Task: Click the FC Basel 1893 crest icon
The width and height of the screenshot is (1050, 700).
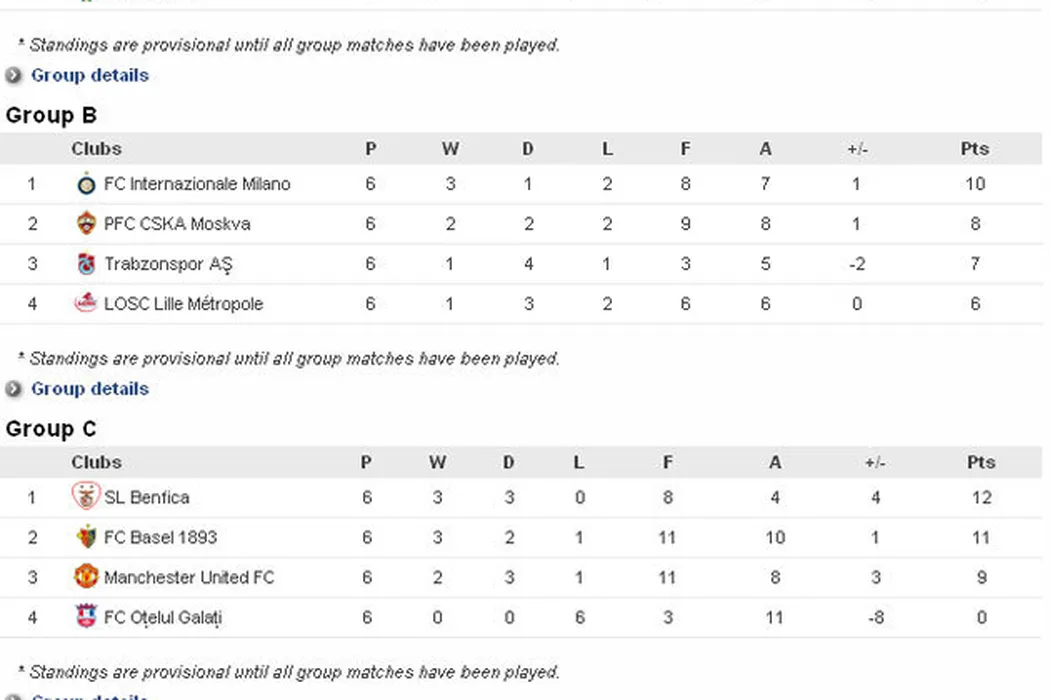Action: pyautogui.click(x=87, y=537)
